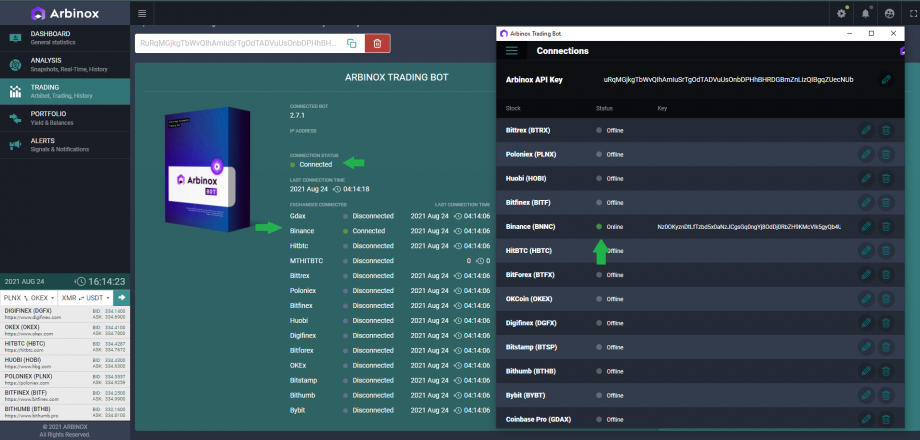Delete the Digifinex (DGFX) connection
The image size is (920, 440).
(886, 323)
